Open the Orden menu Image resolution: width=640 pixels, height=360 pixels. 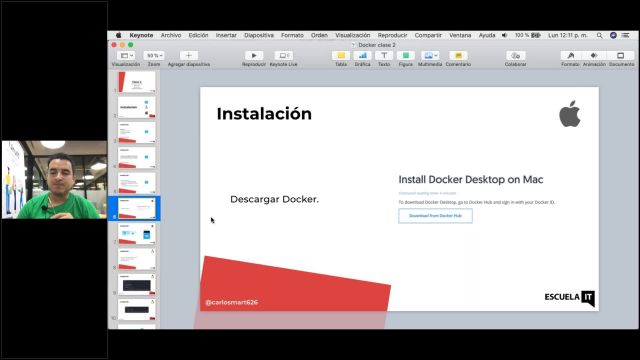319,36
